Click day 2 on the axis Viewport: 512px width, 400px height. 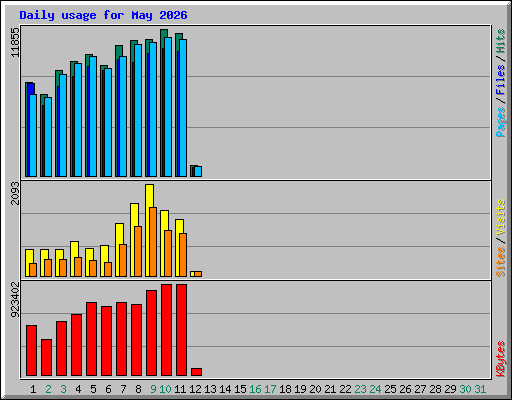[48, 389]
